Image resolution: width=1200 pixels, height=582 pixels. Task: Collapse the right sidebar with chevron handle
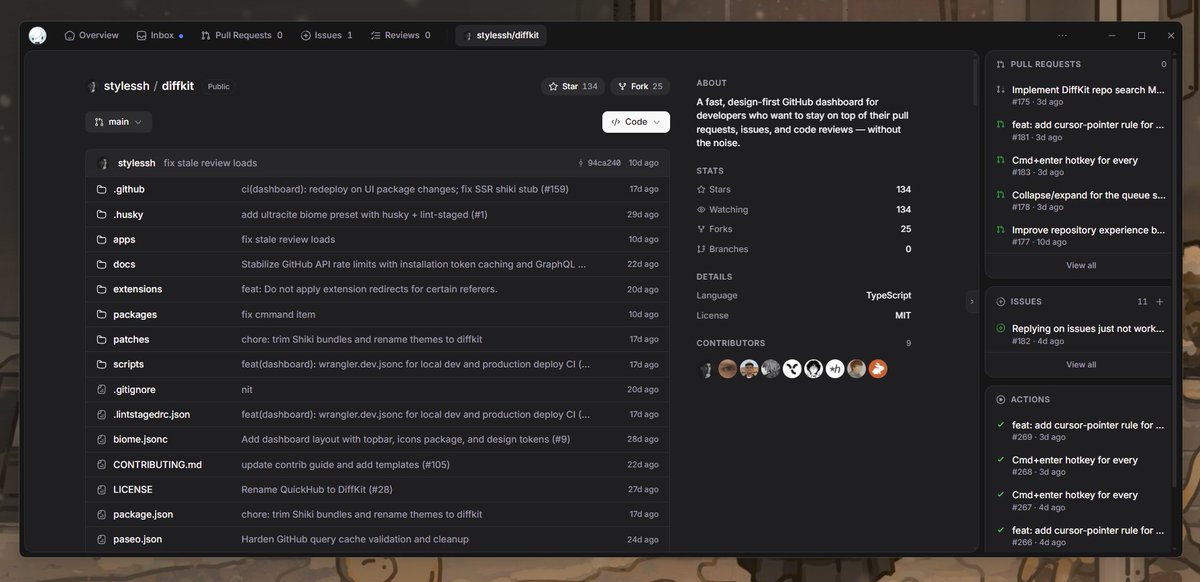pos(971,301)
